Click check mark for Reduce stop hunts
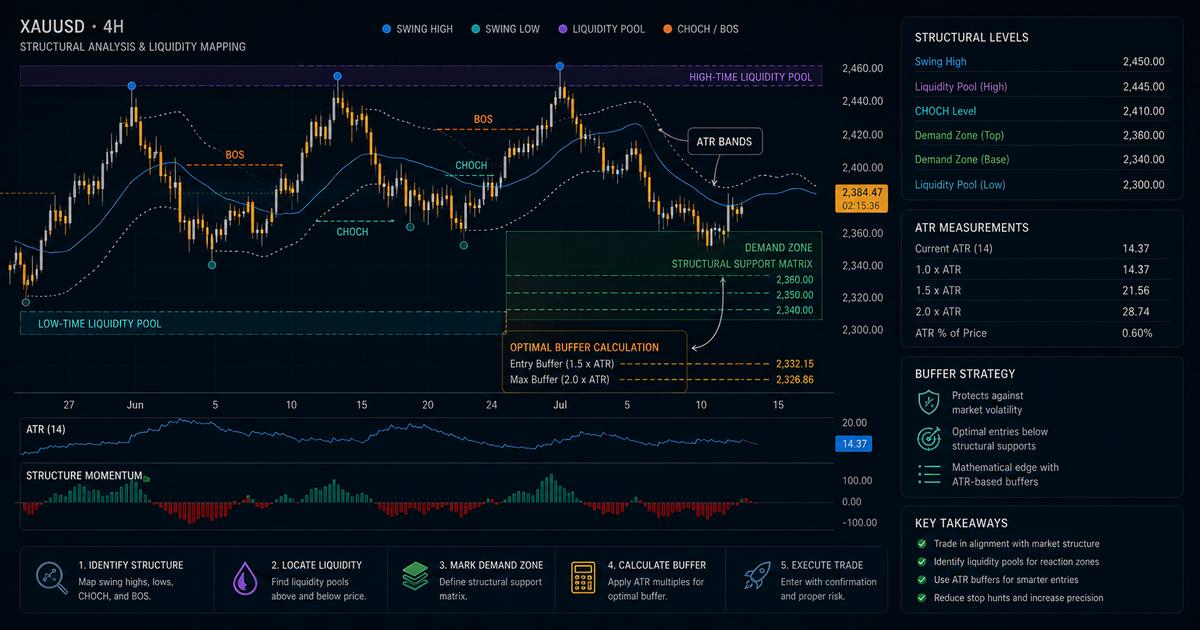 (x=921, y=598)
